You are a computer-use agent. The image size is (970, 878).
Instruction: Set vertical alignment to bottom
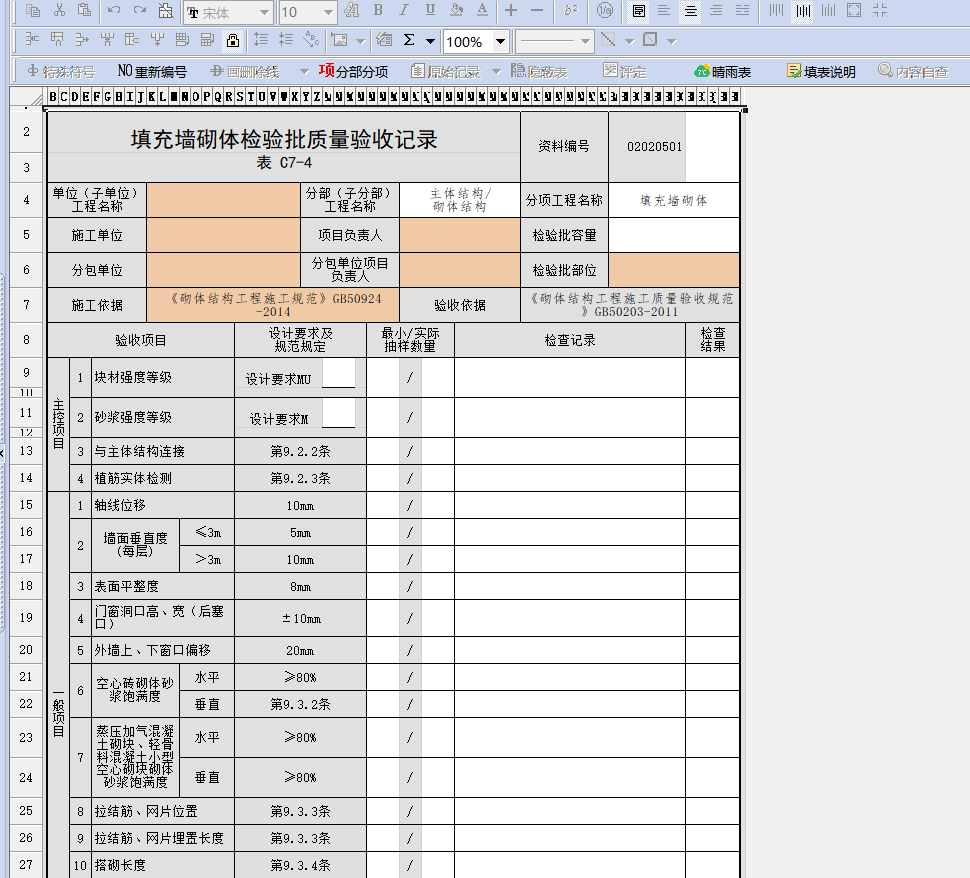pos(828,11)
